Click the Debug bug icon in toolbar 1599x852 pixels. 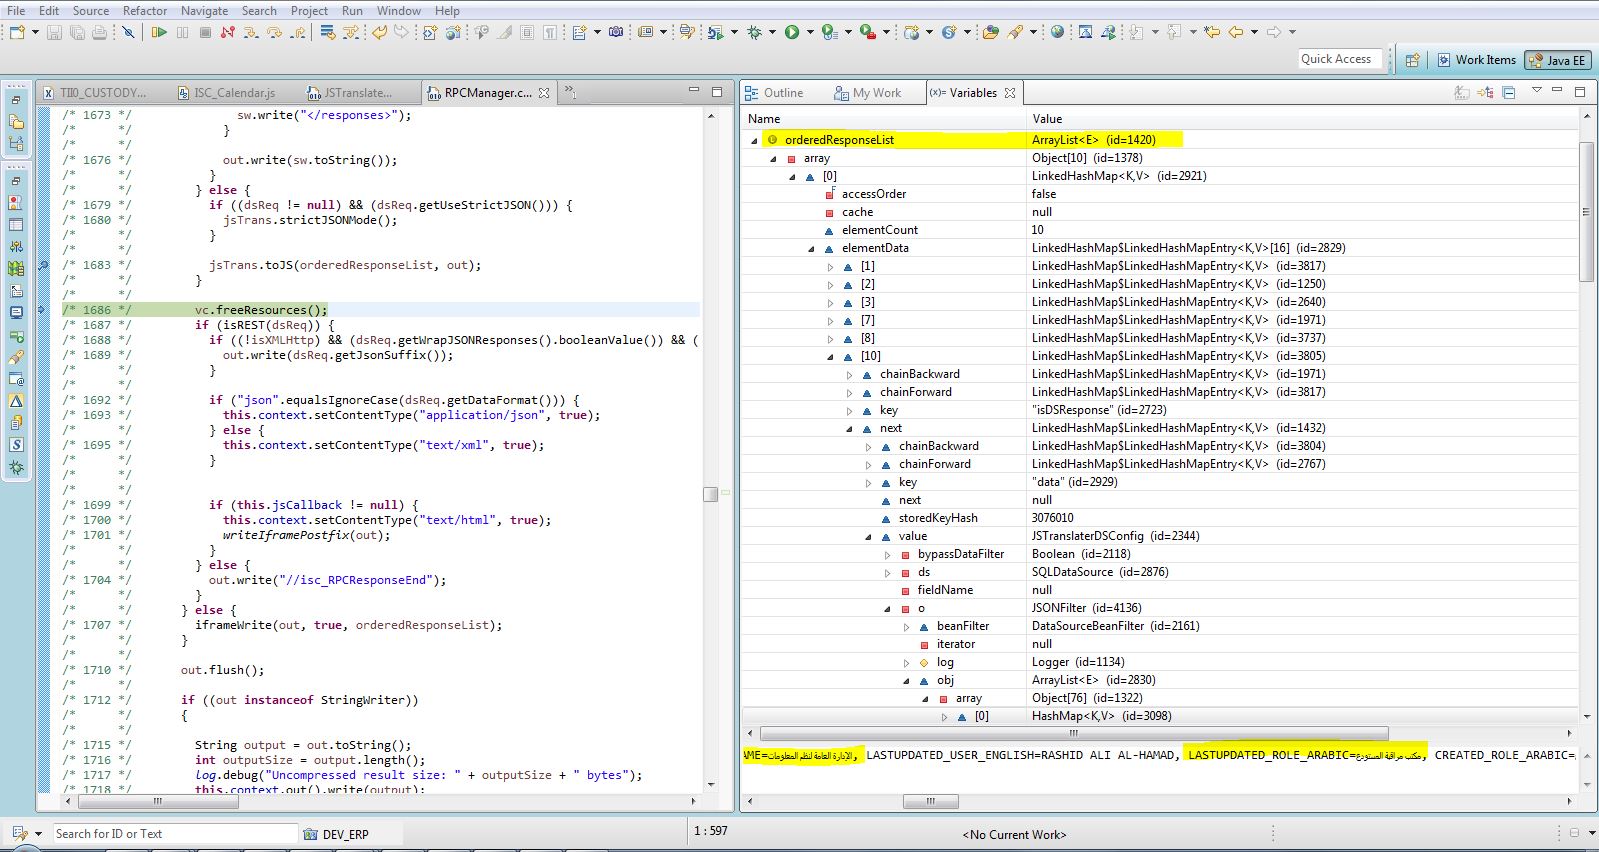pyautogui.click(x=755, y=32)
